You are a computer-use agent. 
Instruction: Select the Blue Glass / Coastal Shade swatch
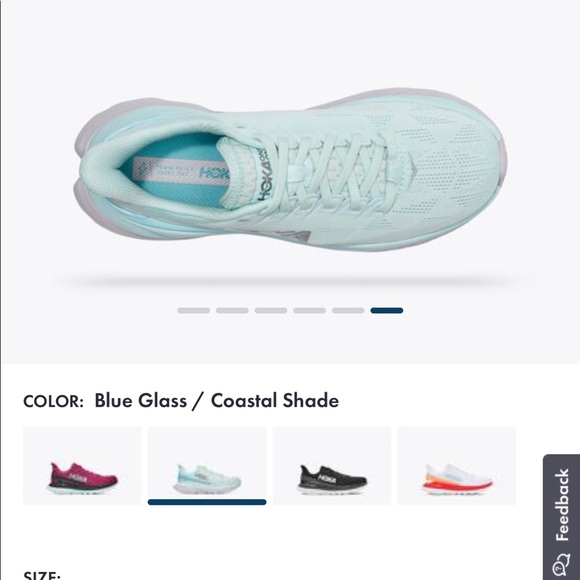point(207,466)
